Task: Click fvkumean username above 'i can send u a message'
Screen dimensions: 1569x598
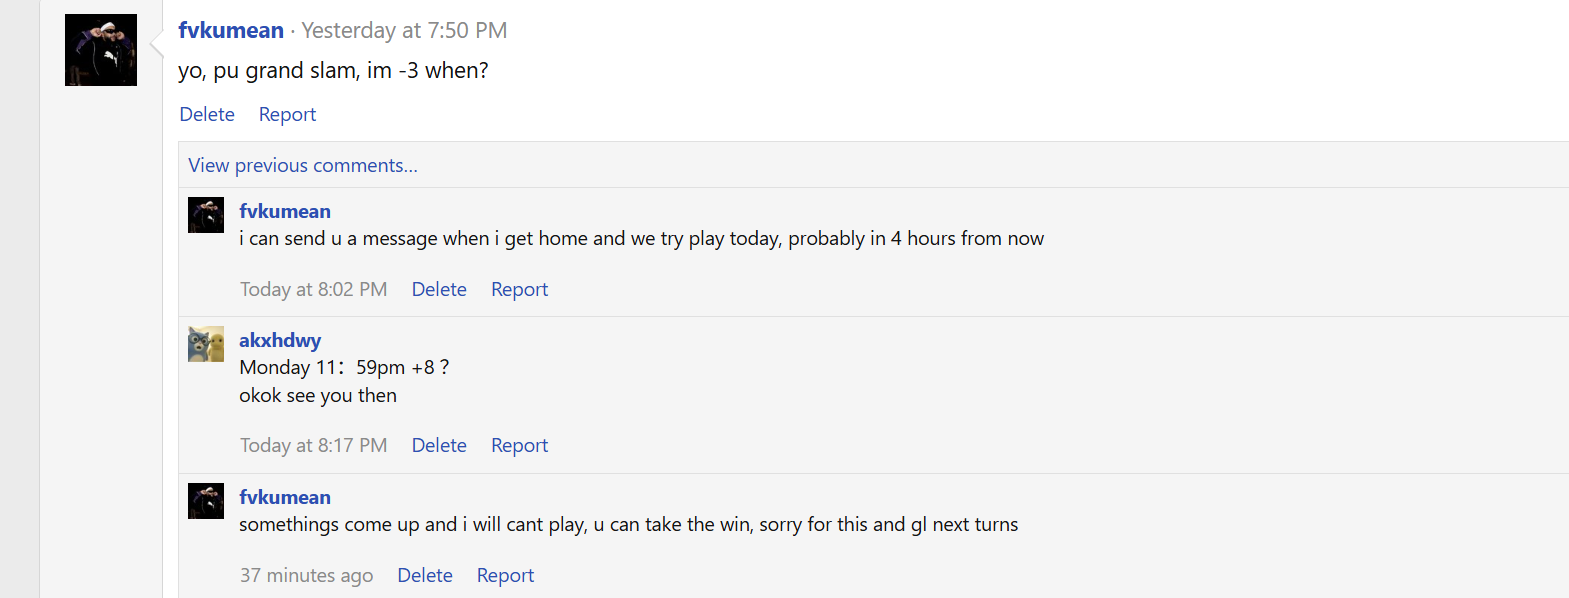Action: click(285, 212)
